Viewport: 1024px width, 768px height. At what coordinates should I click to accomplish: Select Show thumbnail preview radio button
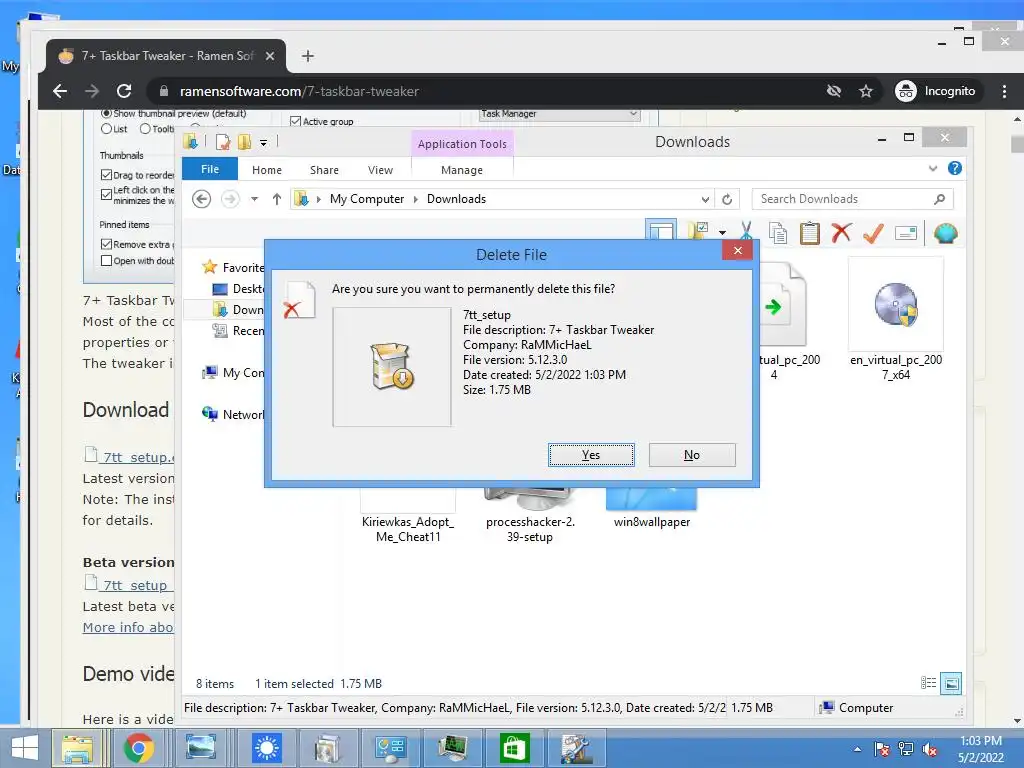tap(106, 113)
